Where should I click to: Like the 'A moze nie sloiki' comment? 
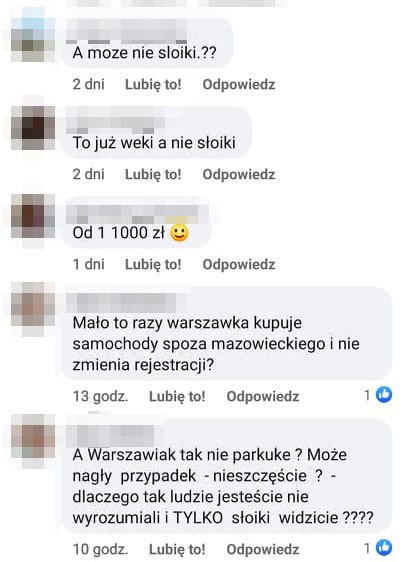(x=153, y=85)
